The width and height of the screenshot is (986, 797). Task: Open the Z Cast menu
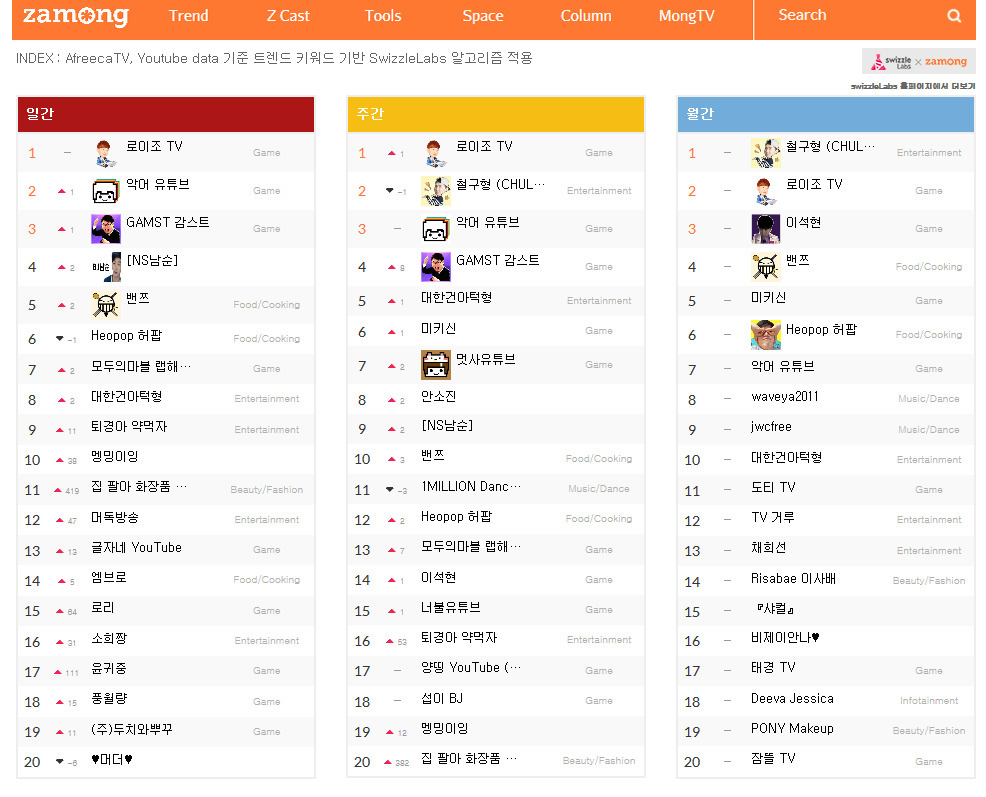pyautogui.click(x=288, y=16)
